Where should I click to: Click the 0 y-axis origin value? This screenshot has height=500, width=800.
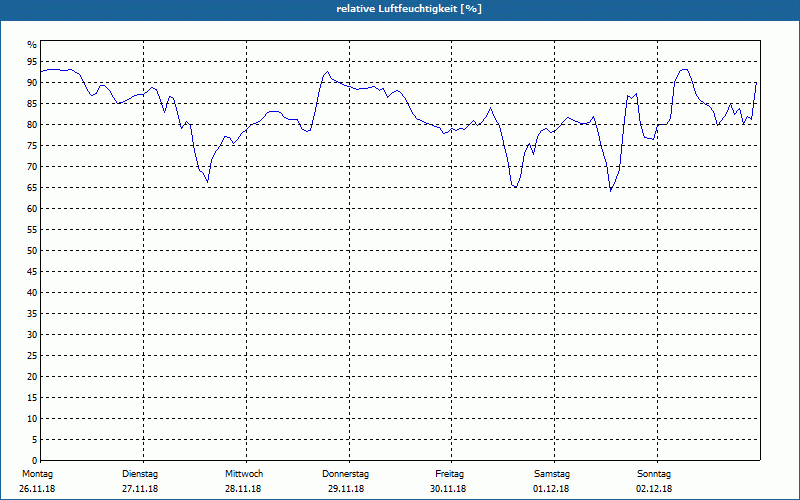35,461
